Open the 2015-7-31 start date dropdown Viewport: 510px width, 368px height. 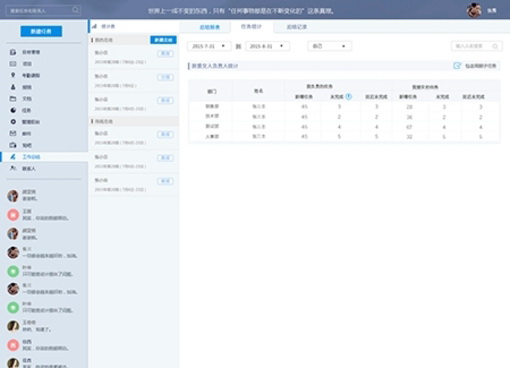coord(209,46)
